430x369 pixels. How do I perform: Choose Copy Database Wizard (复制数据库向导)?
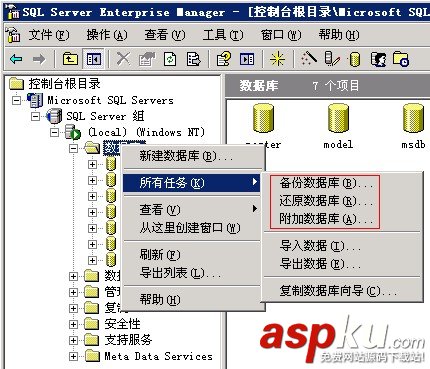coord(343,291)
